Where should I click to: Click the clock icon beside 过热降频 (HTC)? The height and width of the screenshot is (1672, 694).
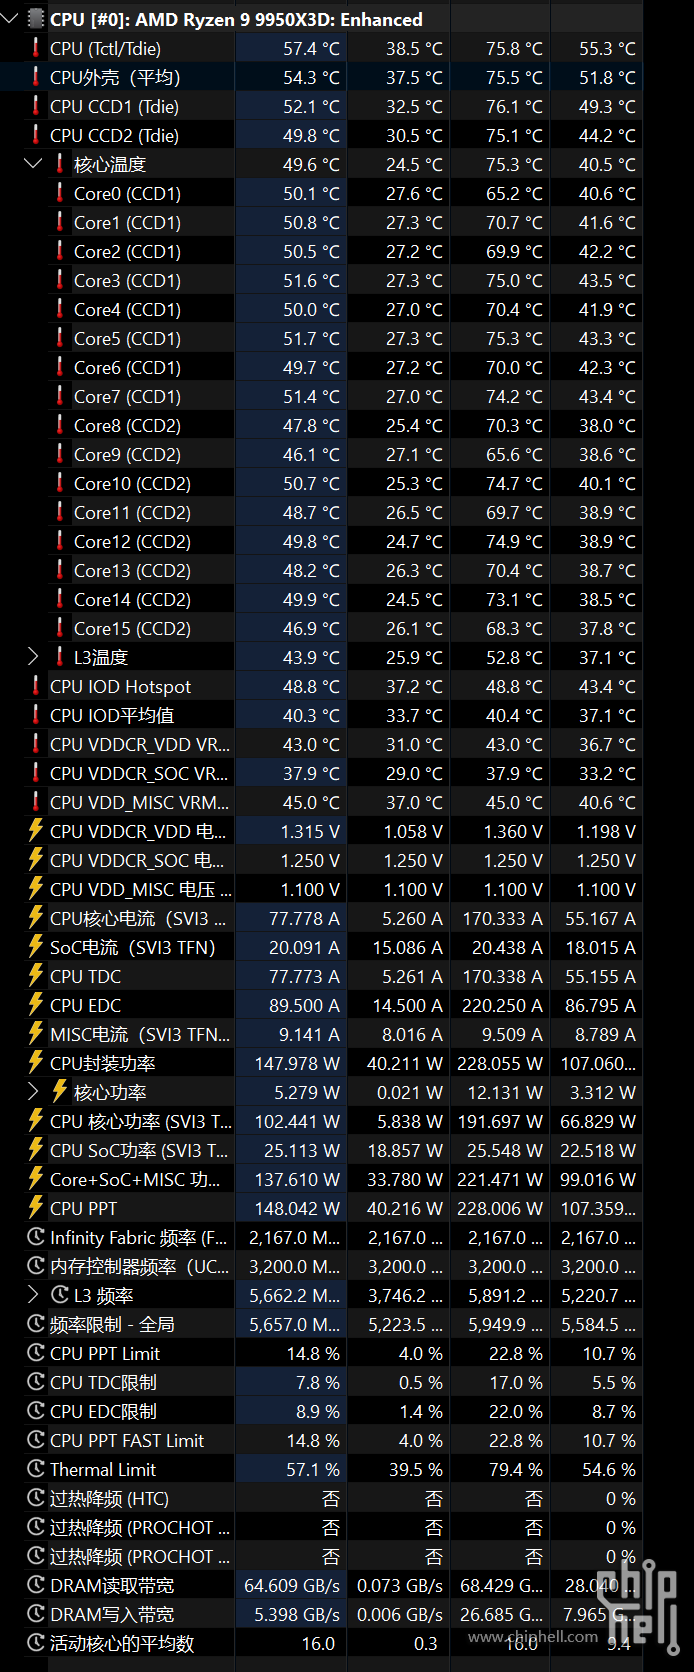tap(36, 1498)
